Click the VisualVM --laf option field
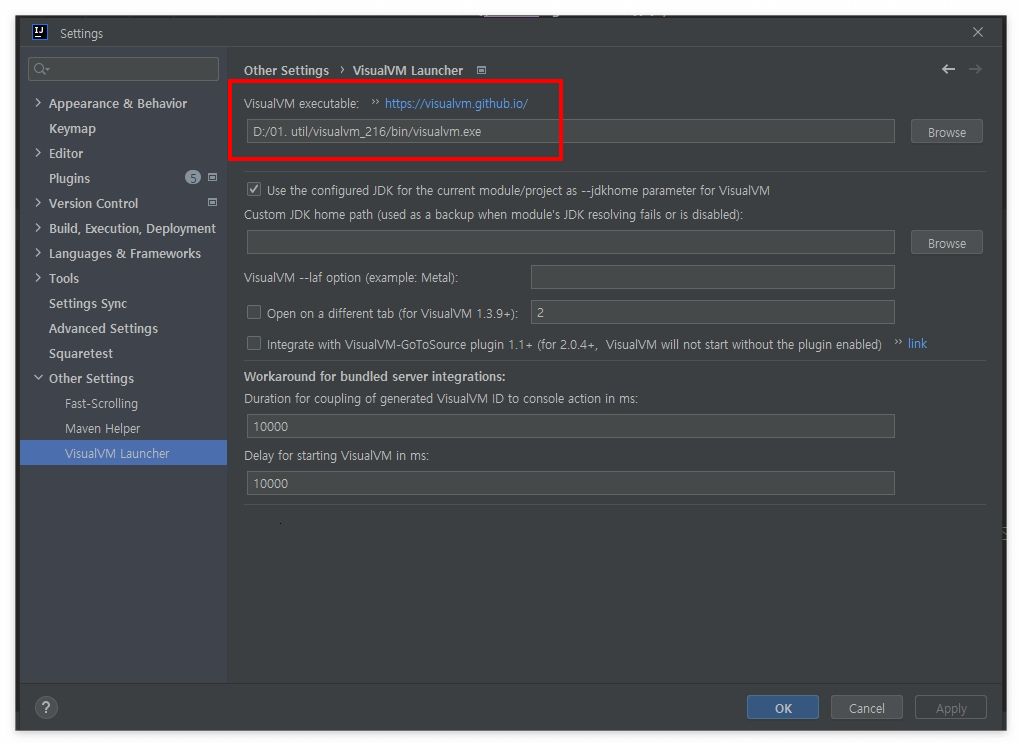 [712, 278]
